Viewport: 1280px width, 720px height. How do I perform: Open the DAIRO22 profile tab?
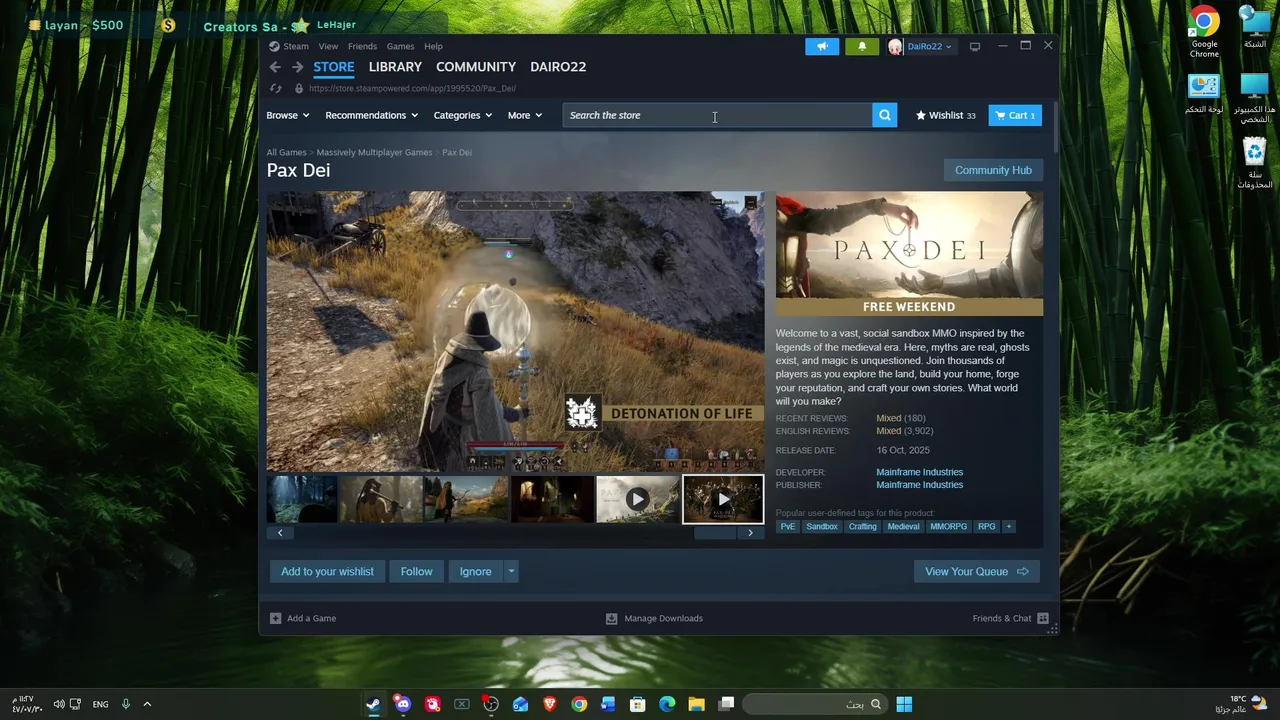[x=558, y=67]
